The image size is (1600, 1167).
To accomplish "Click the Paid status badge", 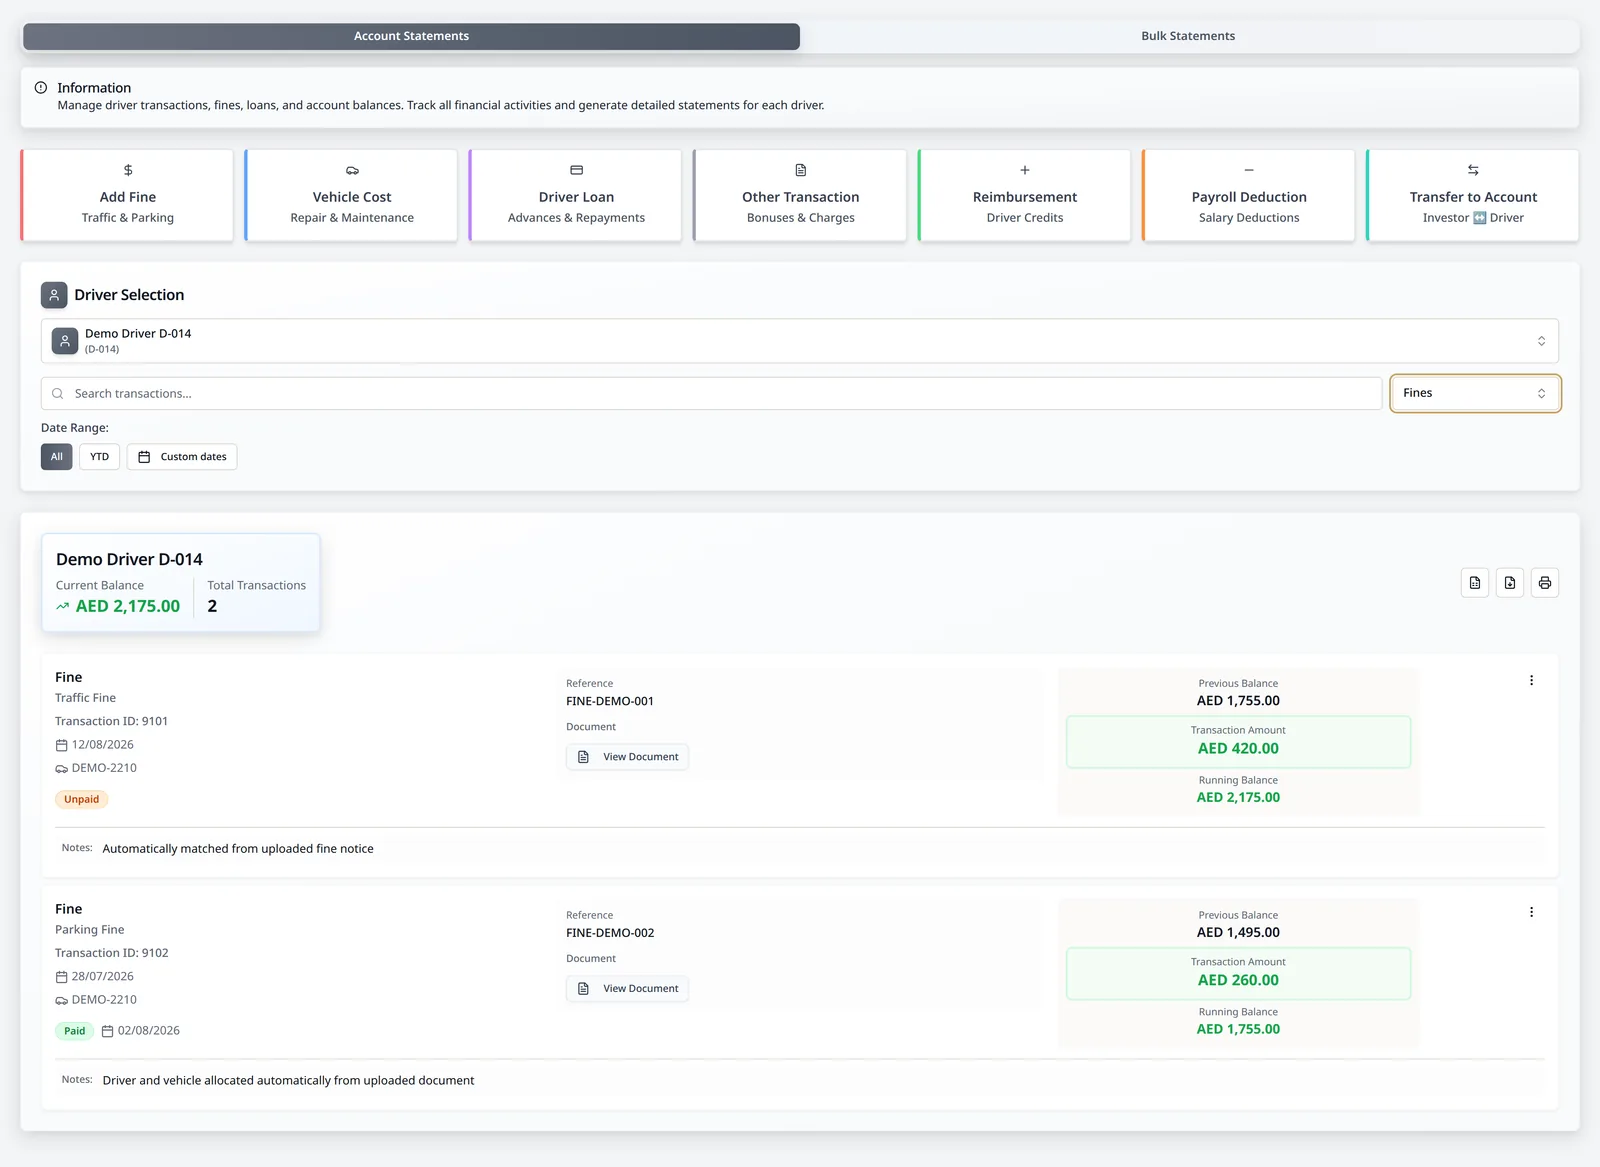I will click(x=74, y=1031).
